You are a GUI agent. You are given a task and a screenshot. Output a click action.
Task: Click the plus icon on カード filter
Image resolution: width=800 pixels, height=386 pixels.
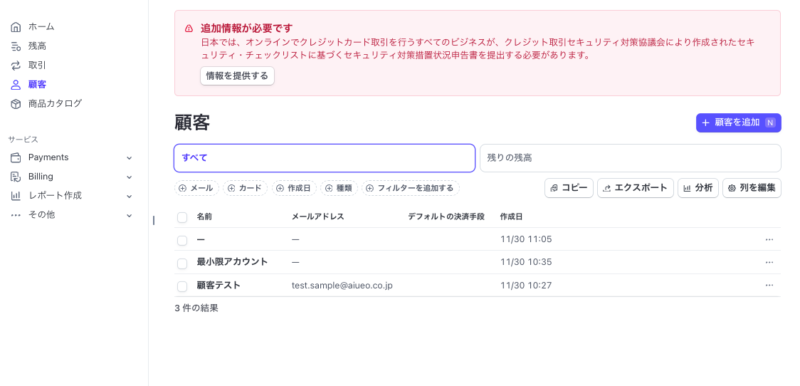click(x=231, y=188)
